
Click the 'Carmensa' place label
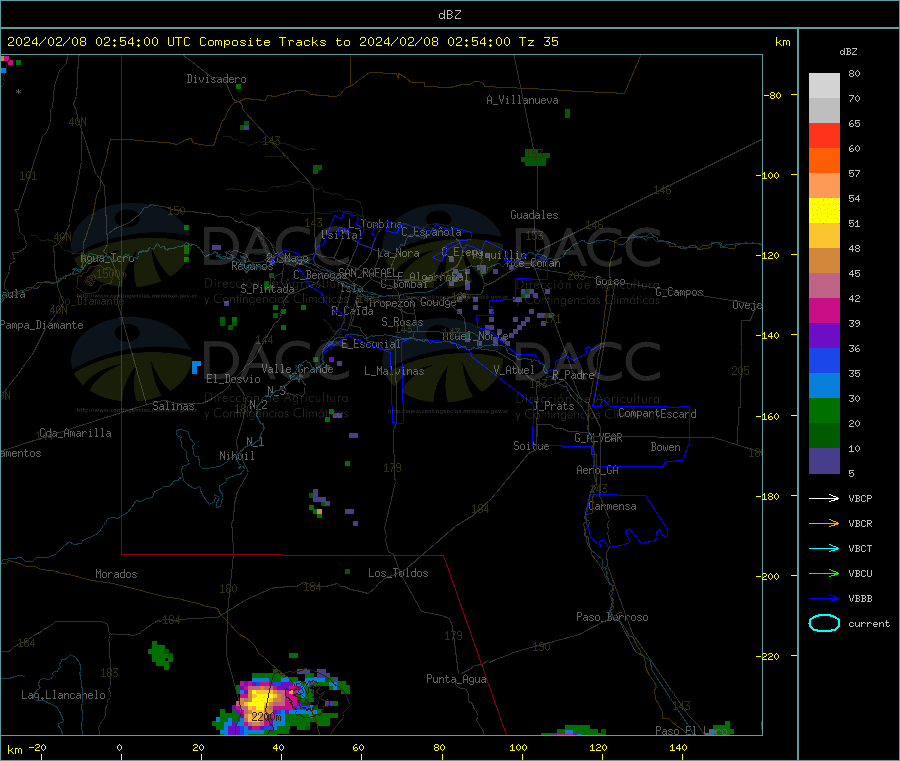tap(612, 506)
